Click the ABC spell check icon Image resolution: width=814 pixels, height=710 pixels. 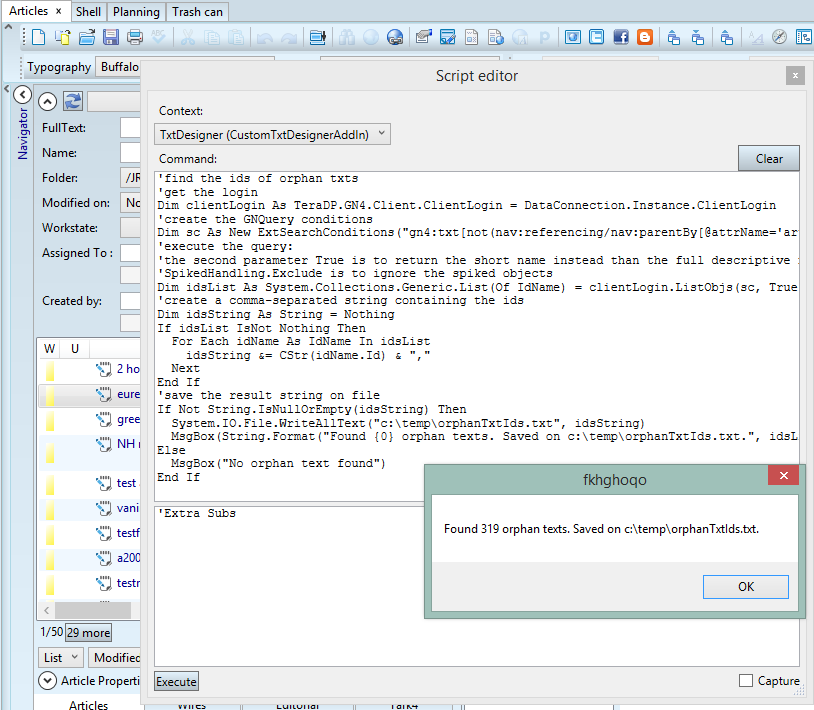tap(159, 37)
